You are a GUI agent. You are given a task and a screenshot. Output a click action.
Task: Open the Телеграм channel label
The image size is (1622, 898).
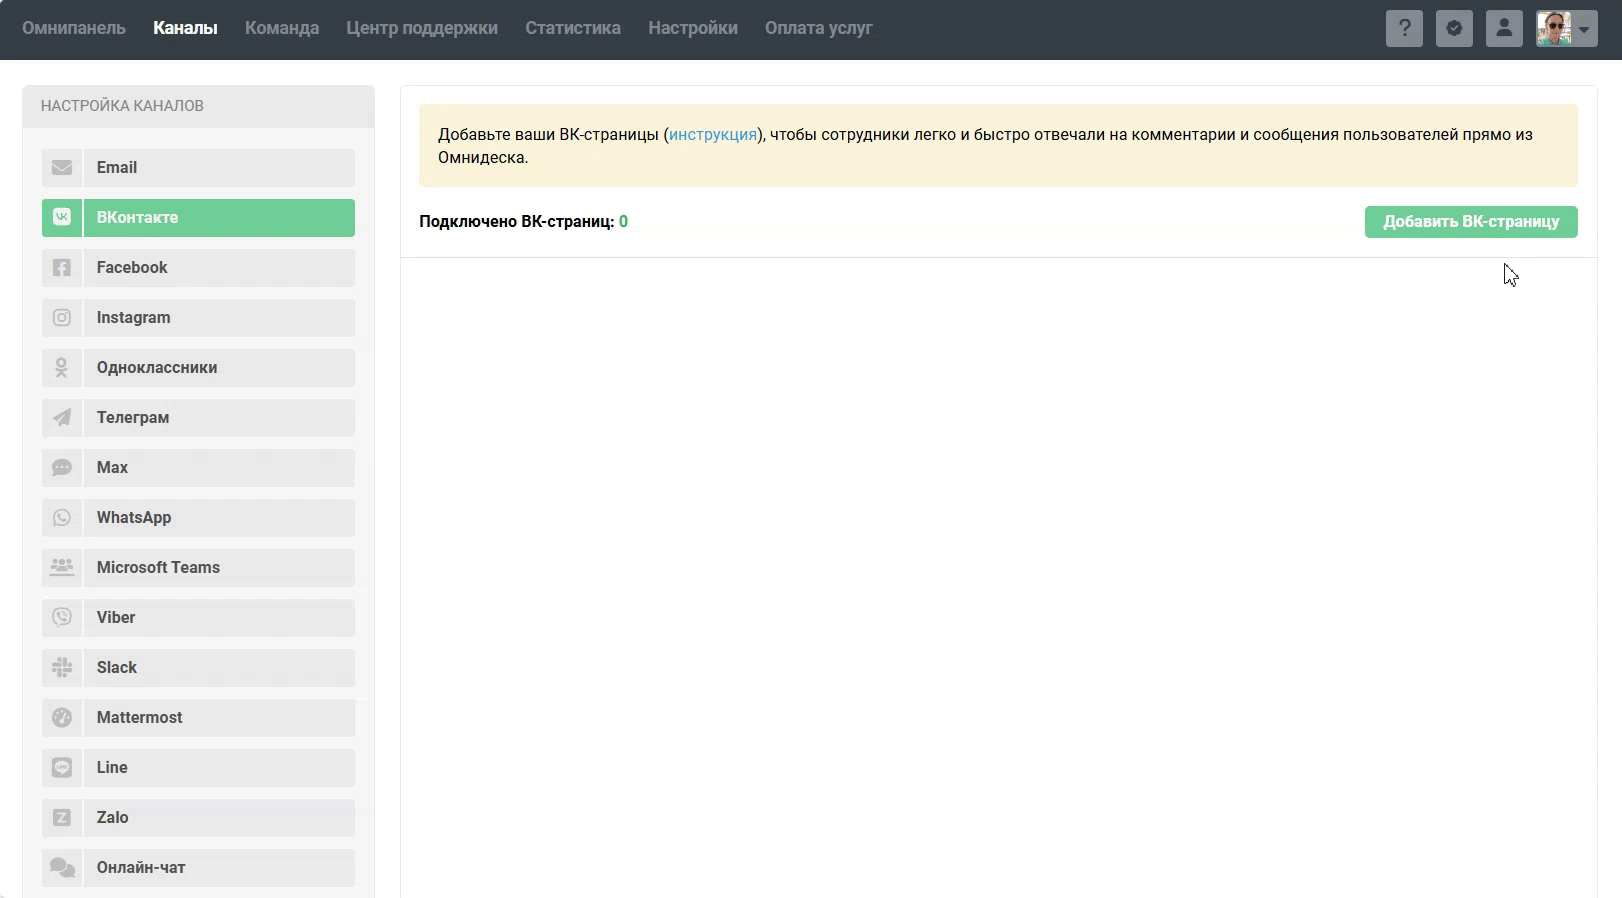tap(133, 418)
